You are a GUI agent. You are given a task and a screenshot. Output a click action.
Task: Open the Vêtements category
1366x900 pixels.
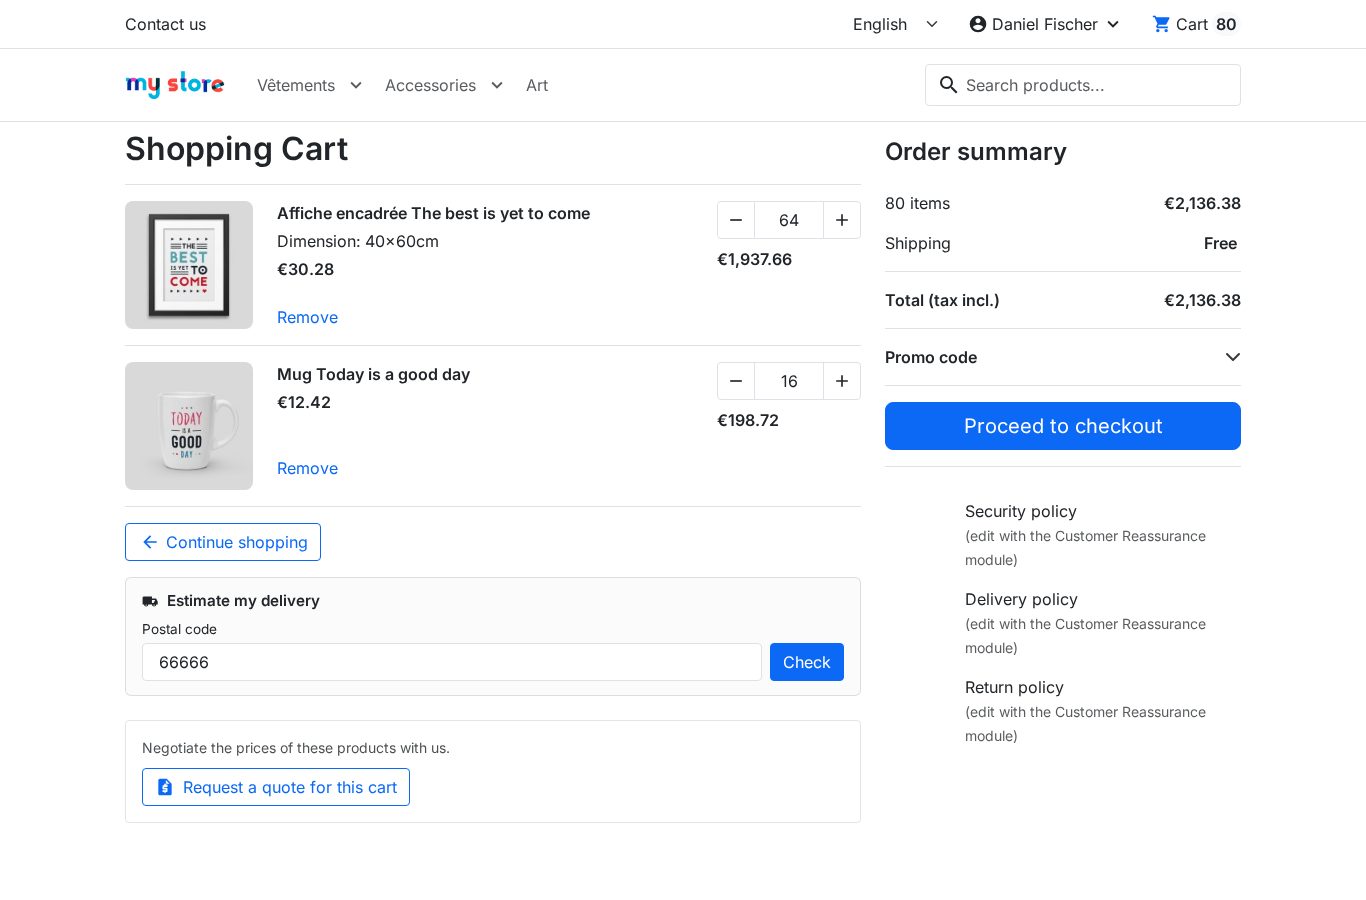pyautogui.click(x=296, y=85)
